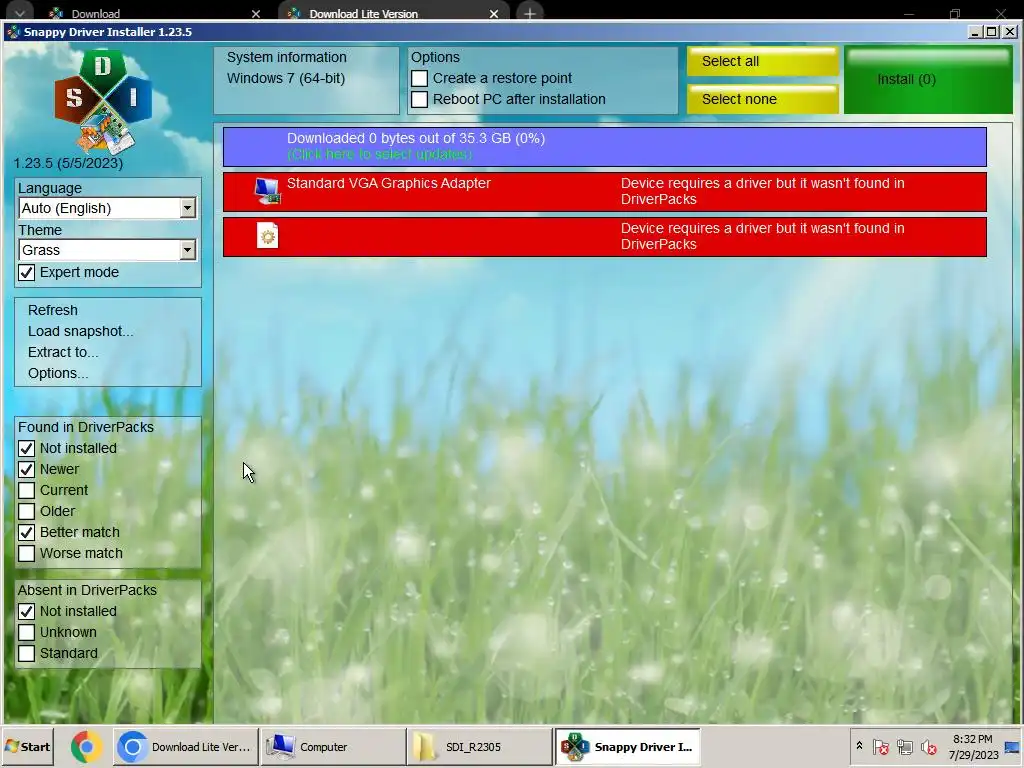Click Windows 7 (64-bit) system information
The image size is (1024, 768).
tap(285, 78)
